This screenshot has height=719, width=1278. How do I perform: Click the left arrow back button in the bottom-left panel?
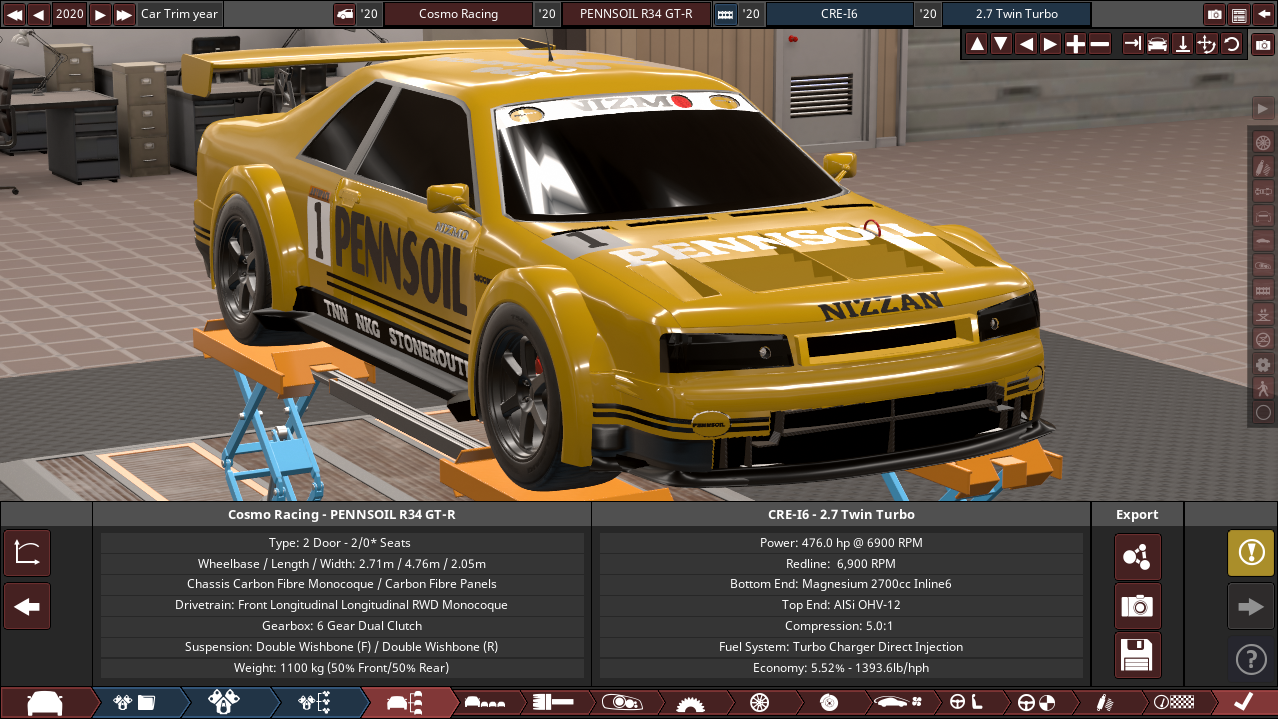click(27, 606)
